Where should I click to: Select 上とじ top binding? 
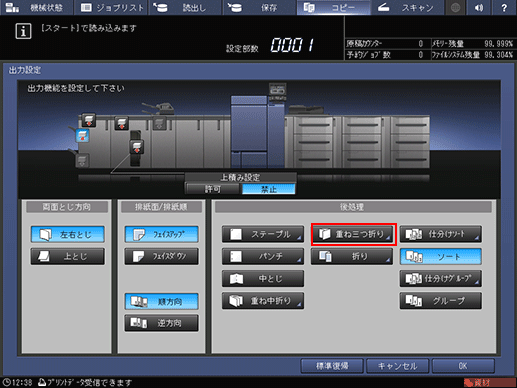point(68,256)
